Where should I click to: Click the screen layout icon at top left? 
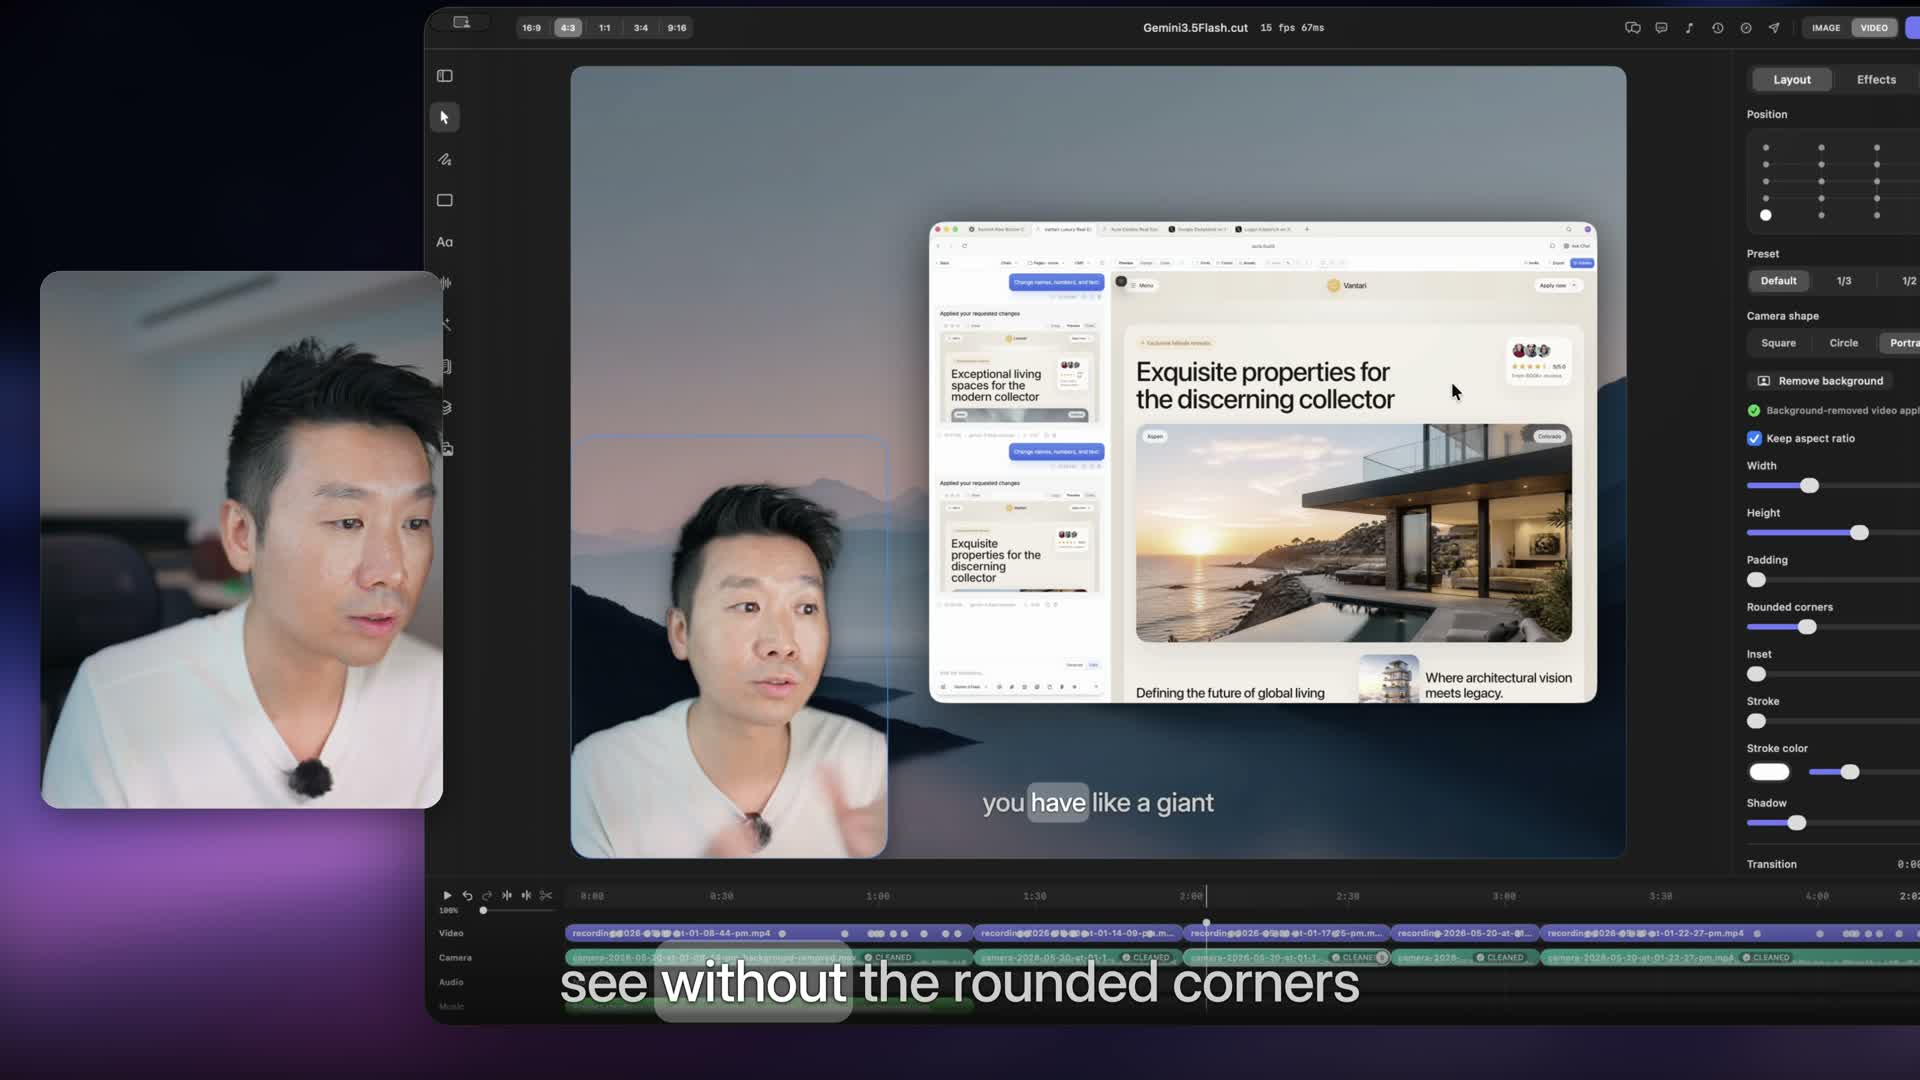[461, 22]
